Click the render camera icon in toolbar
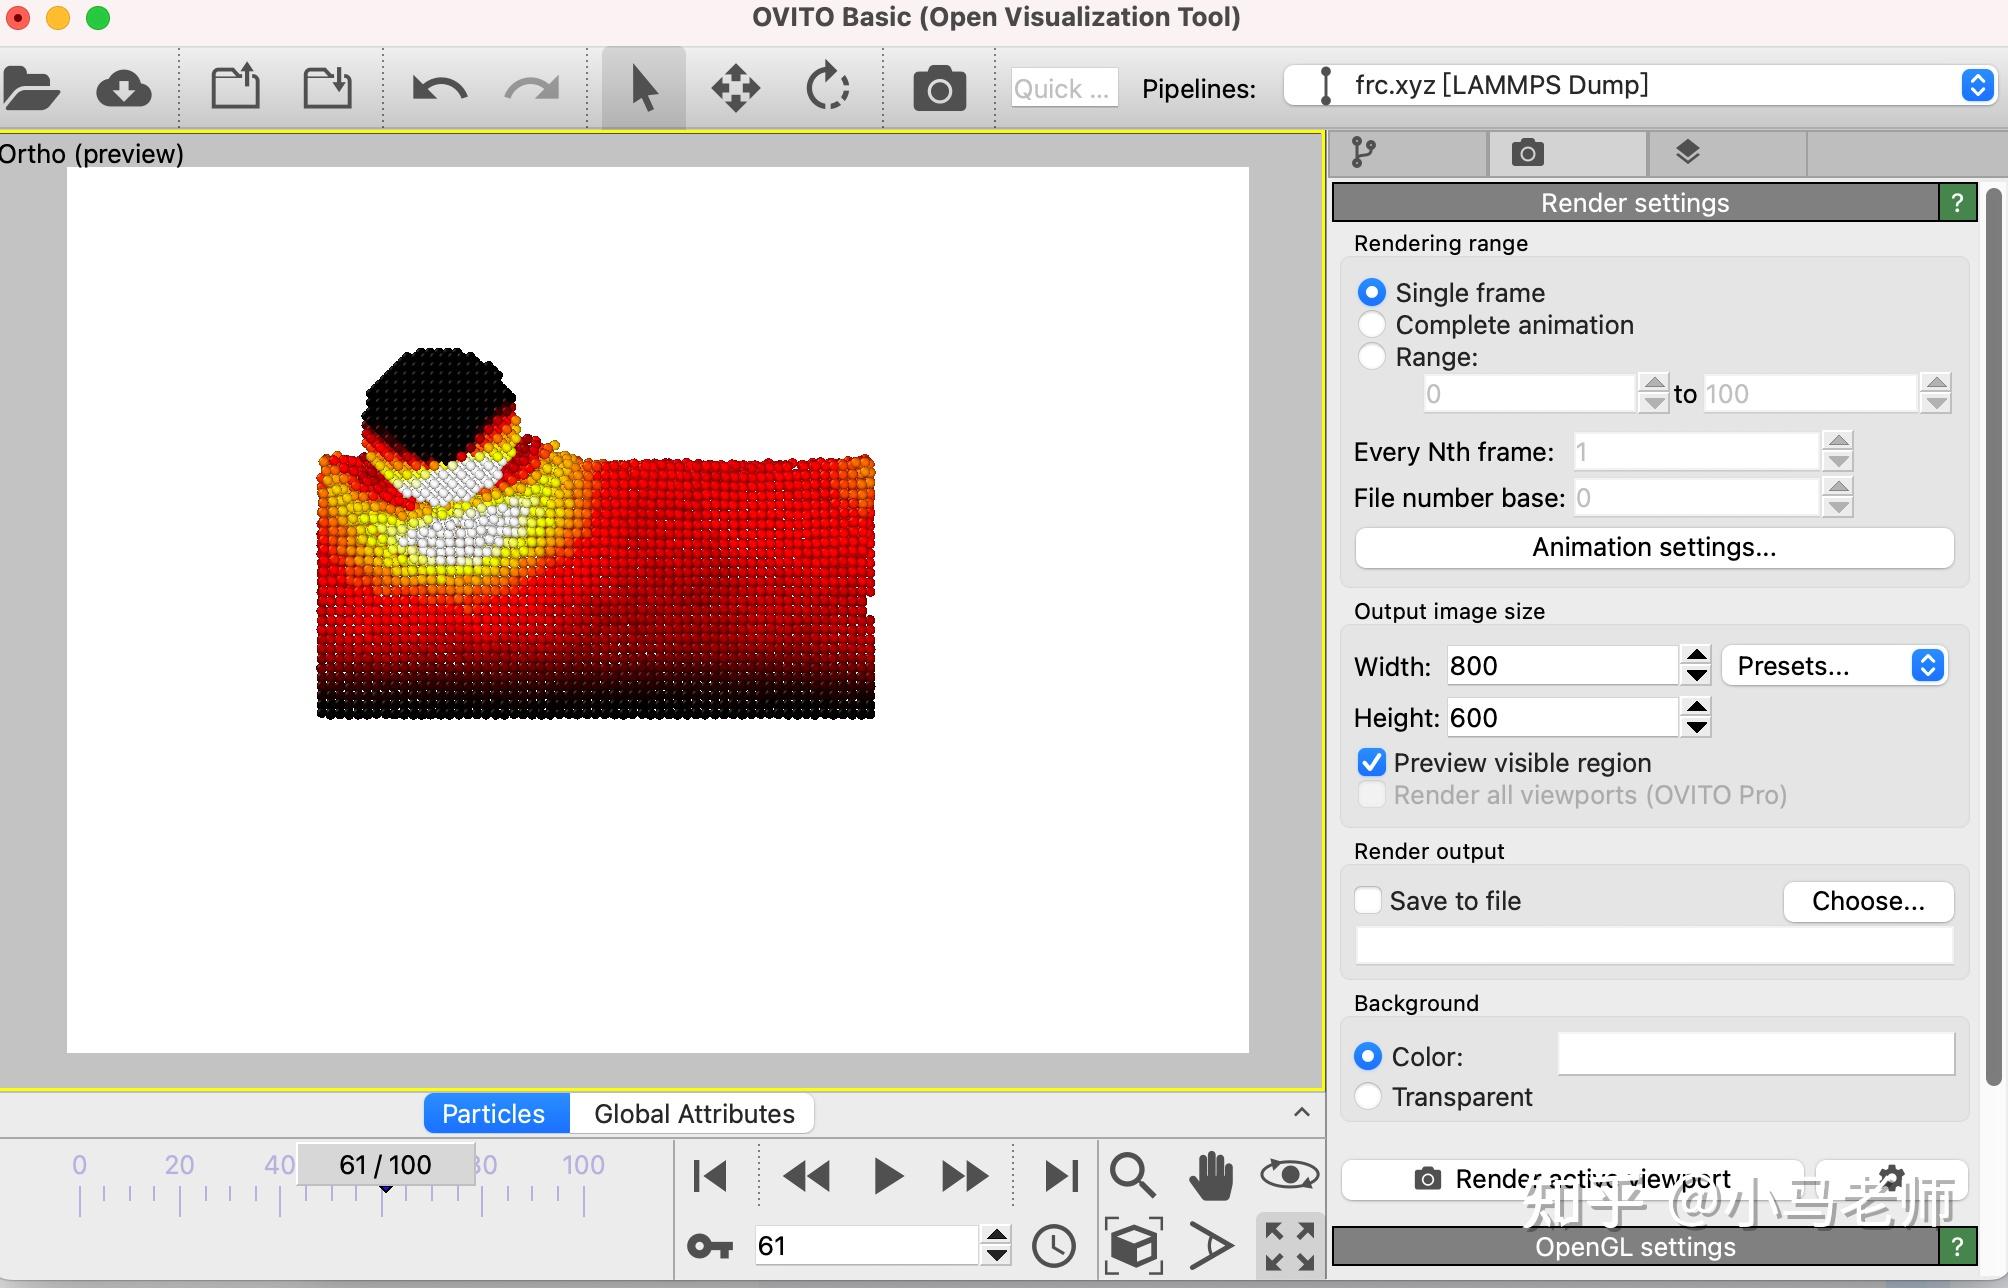The height and width of the screenshot is (1288, 2008). (939, 88)
